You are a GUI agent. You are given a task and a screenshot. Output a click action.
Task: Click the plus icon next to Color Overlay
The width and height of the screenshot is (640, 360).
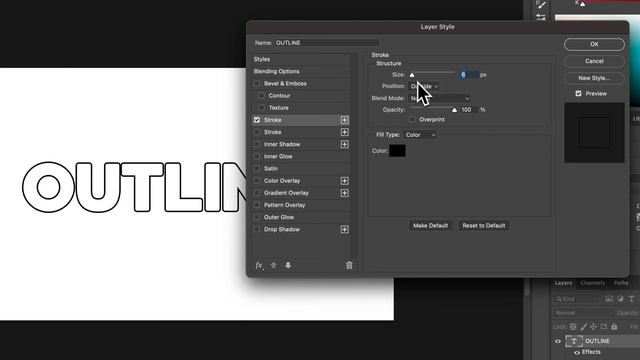344,181
